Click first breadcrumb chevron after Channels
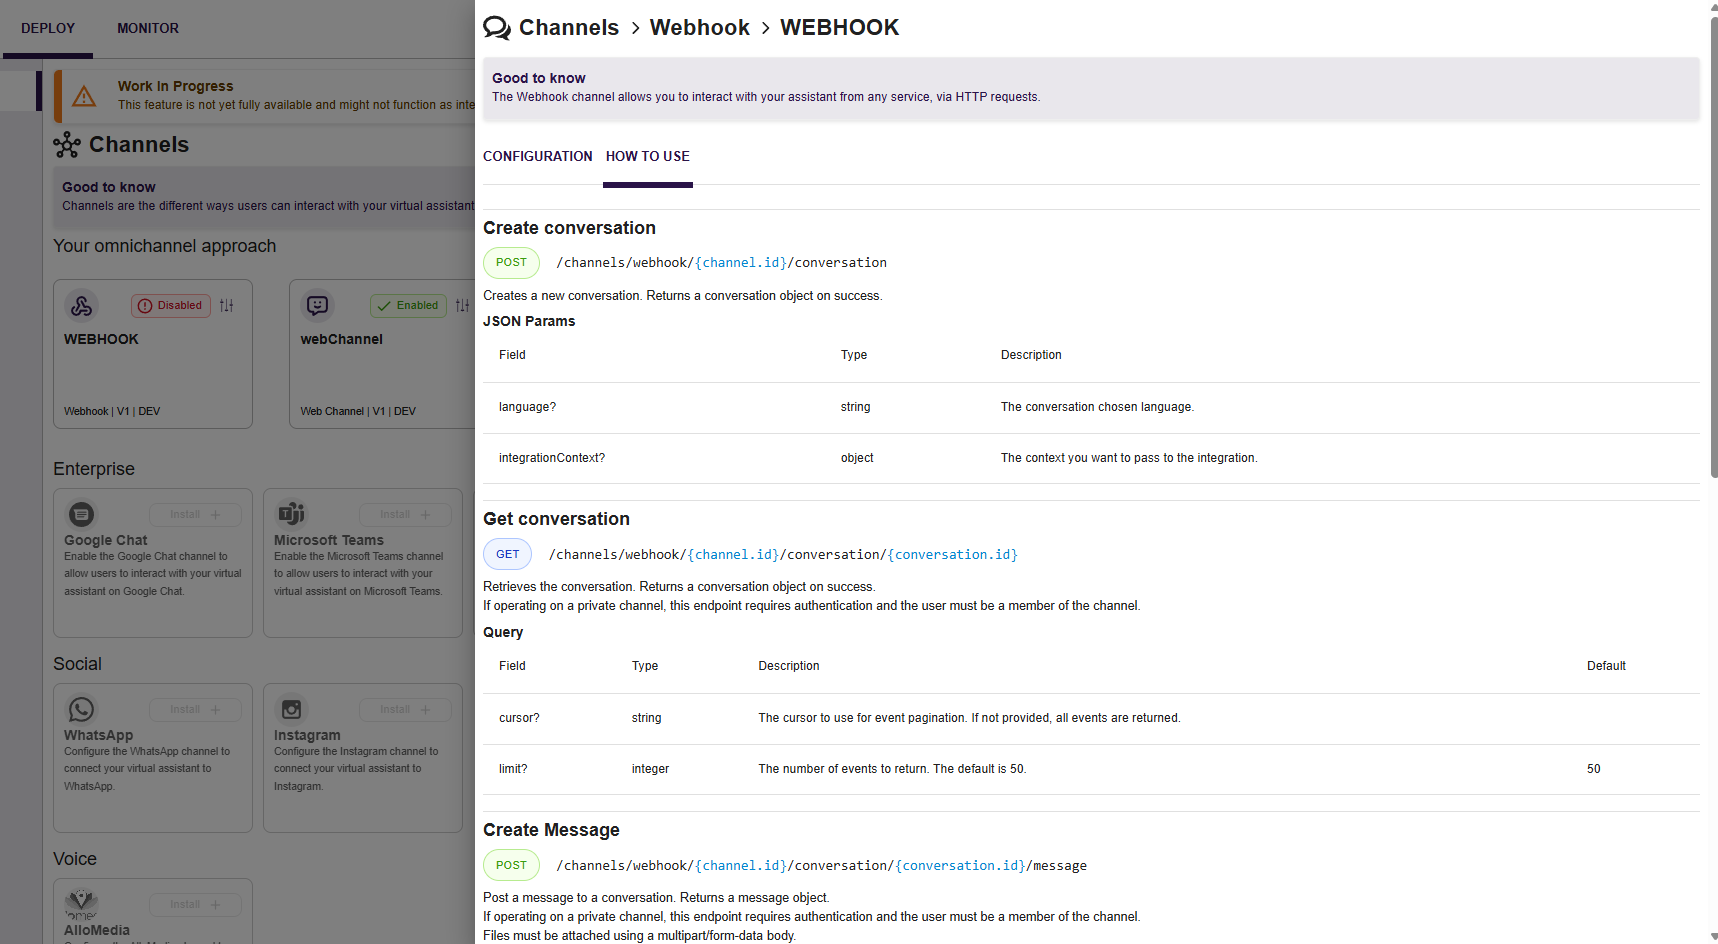This screenshot has width=1718, height=944. (x=635, y=28)
